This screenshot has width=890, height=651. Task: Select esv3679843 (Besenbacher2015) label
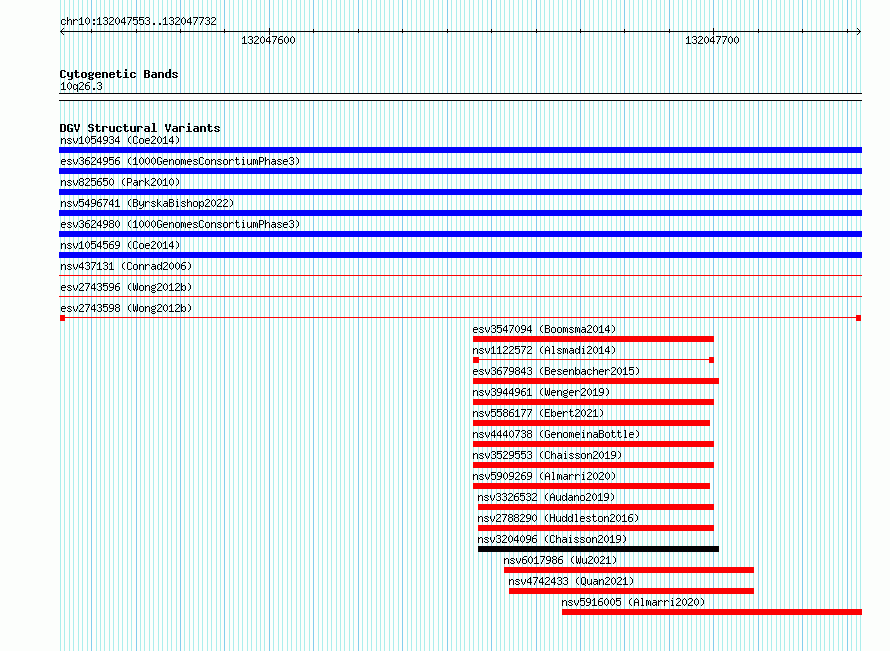[556, 371]
